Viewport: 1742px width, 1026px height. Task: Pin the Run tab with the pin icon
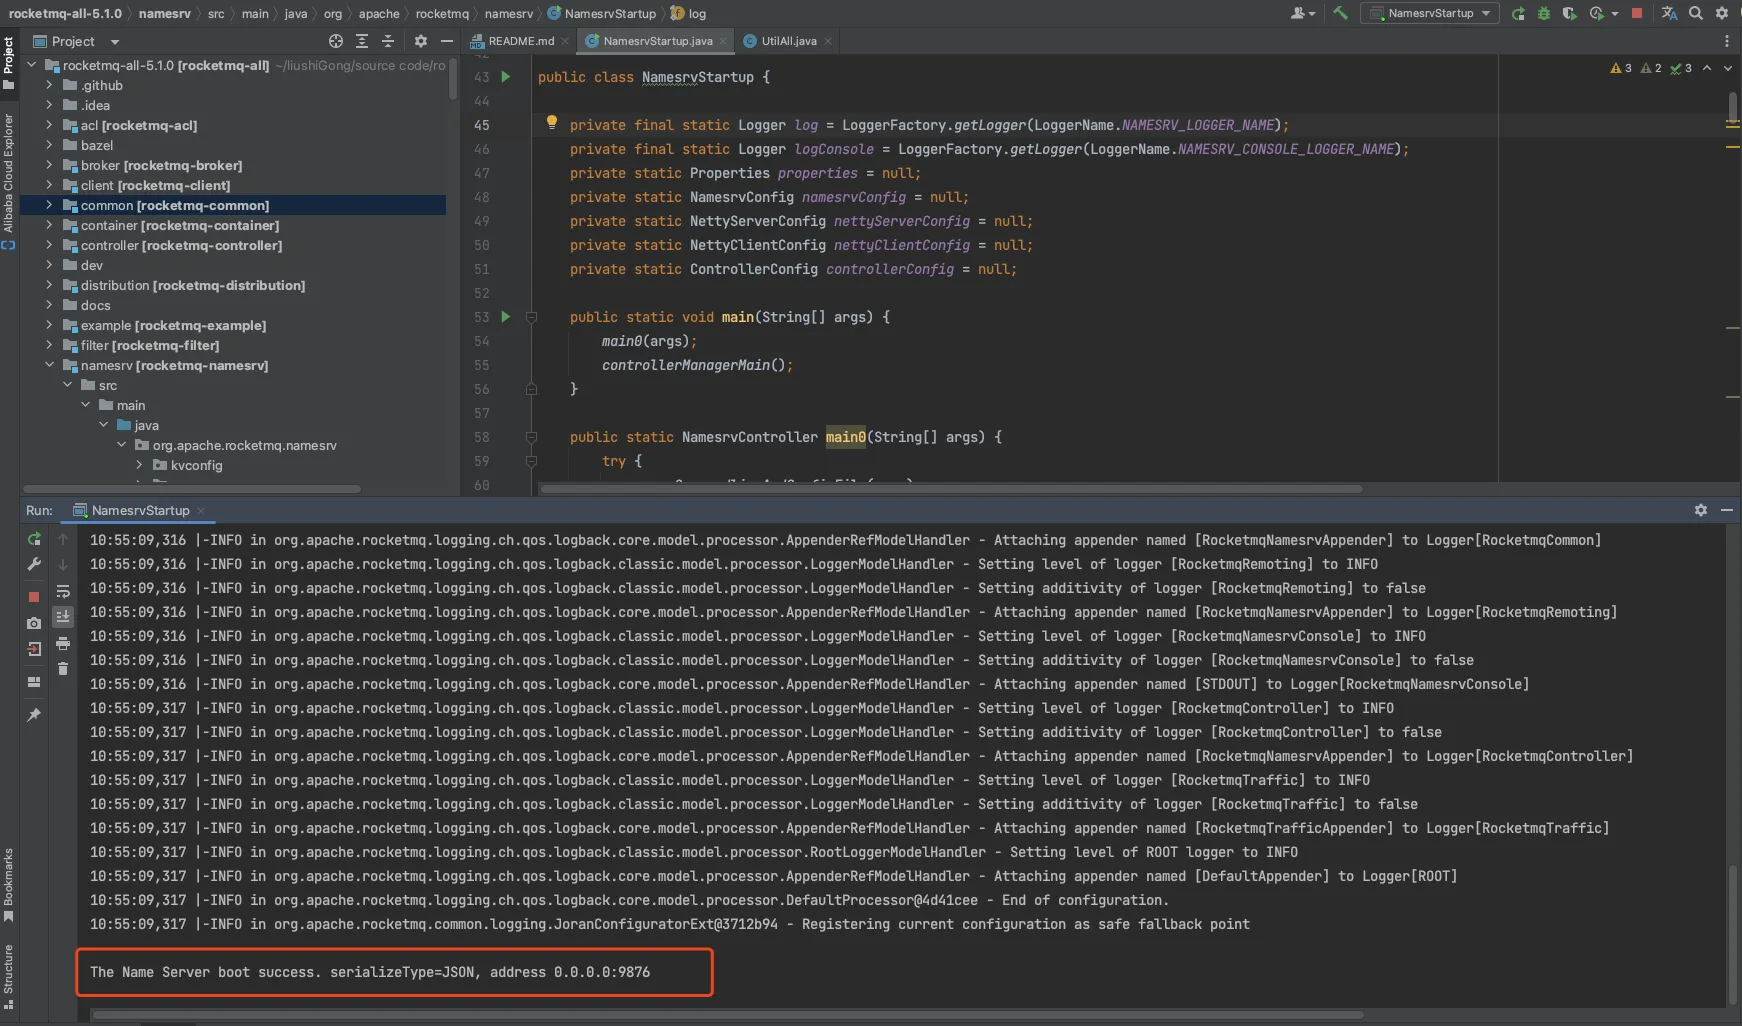coord(34,715)
